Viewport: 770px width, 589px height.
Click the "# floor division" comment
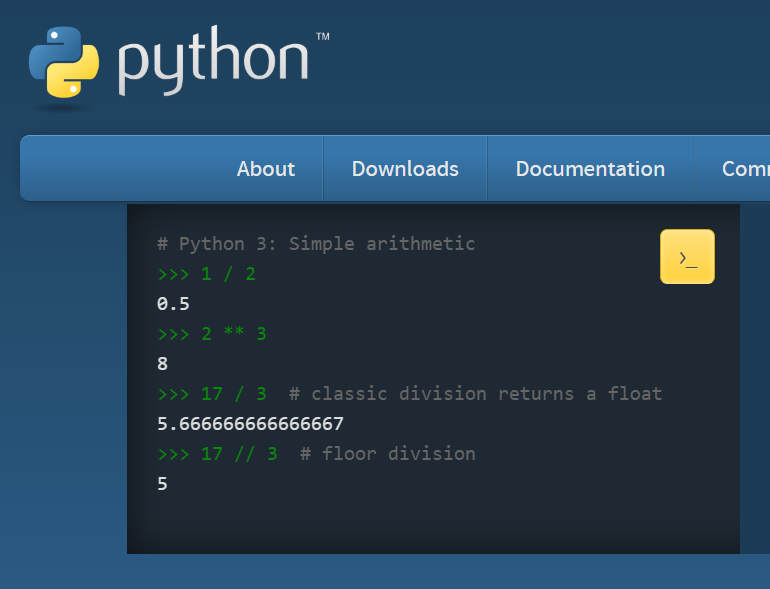point(386,454)
